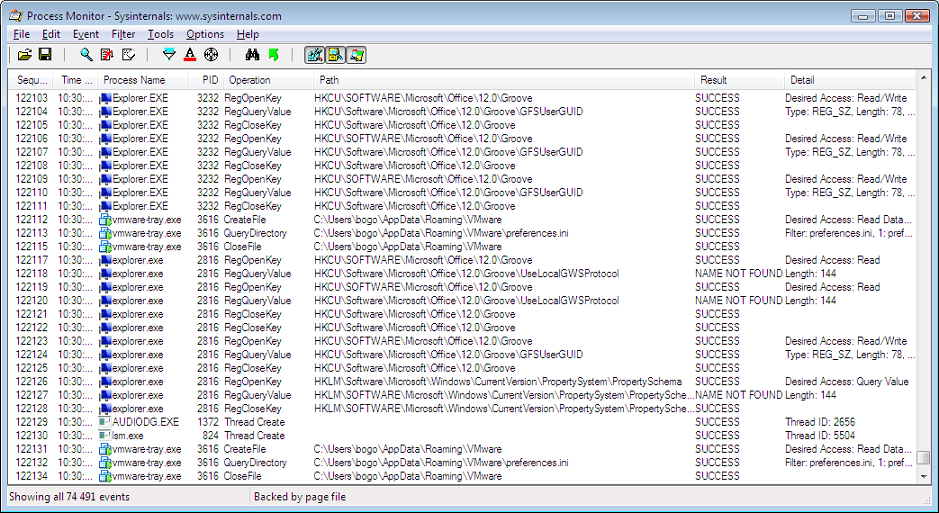Sort by the Path column header
This screenshot has height=513, width=939.
click(x=504, y=80)
